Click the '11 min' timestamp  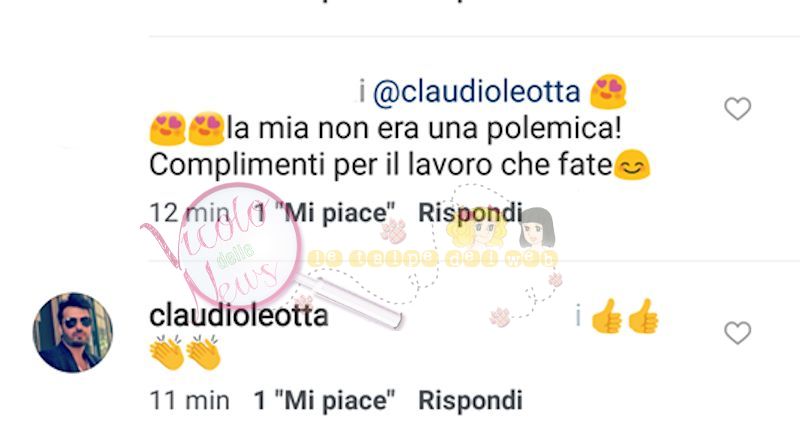(x=189, y=400)
